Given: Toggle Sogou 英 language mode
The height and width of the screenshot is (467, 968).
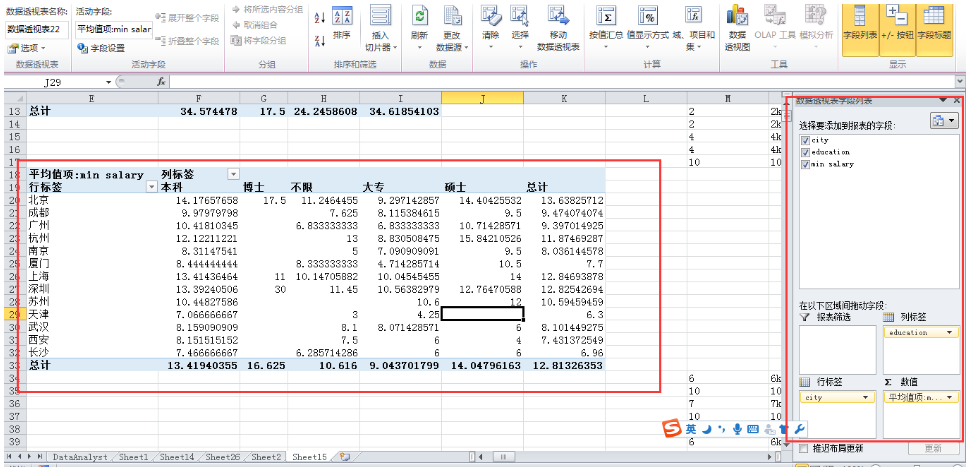Looking at the screenshot, I should (x=691, y=429).
